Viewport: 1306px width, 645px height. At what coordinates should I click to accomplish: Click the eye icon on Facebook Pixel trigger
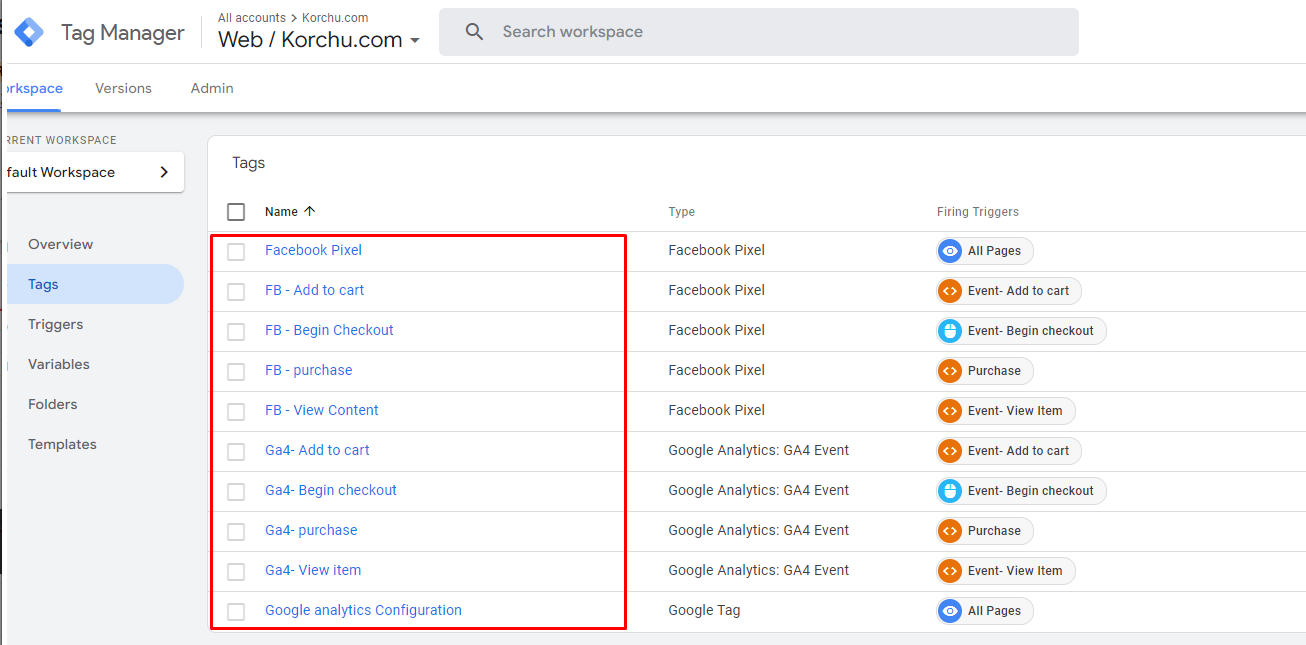[x=950, y=251]
